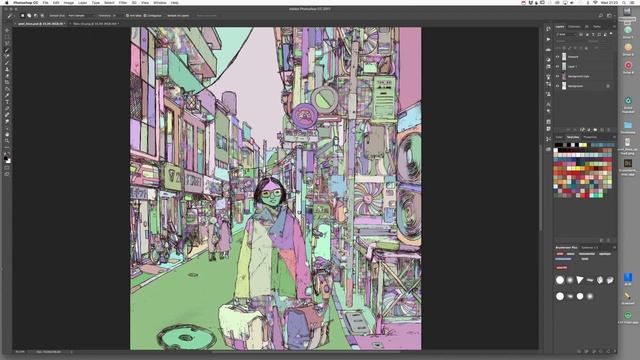Click the background color swatch
The height and width of the screenshot is (360, 640).
(x=9, y=161)
